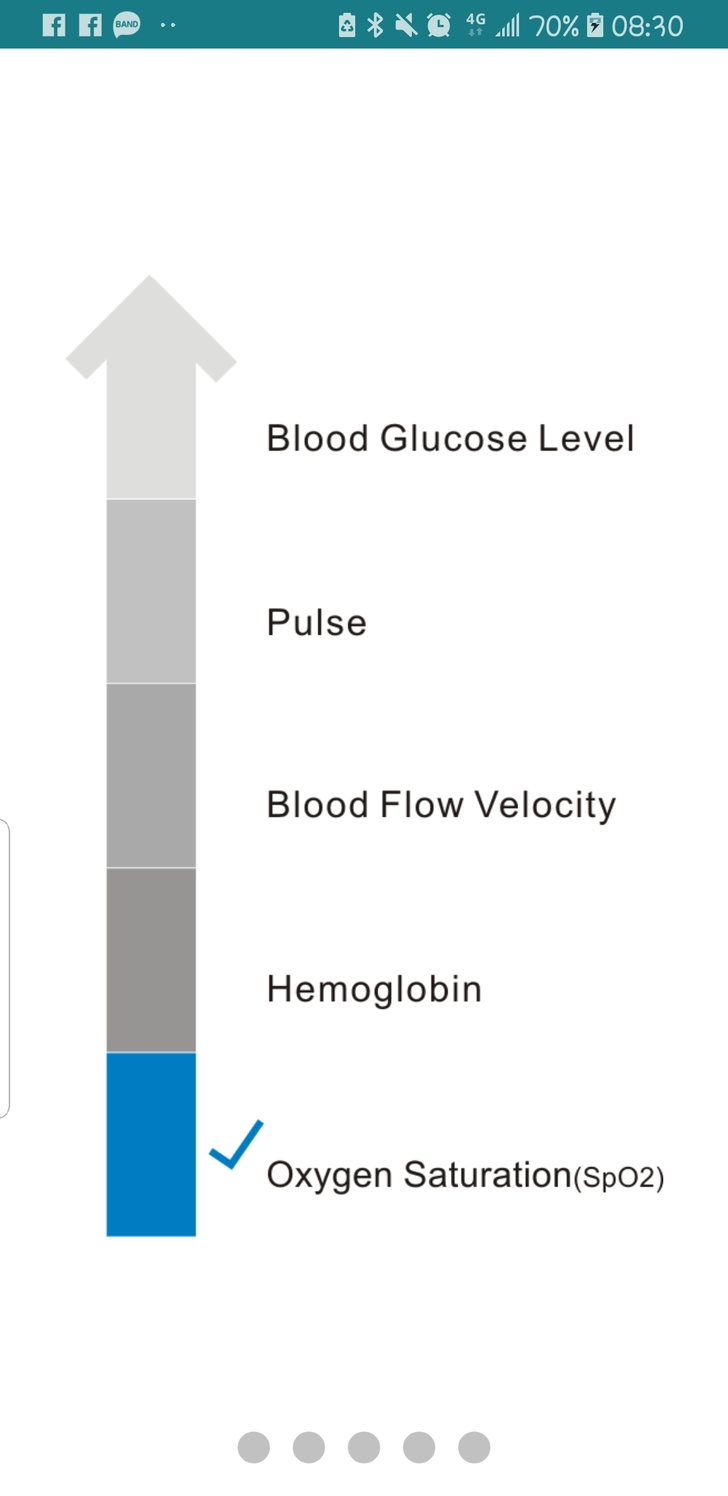Screen dimensions: 728x1496
Task: Tap the BAND notification icon
Action: click(x=127, y=25)
